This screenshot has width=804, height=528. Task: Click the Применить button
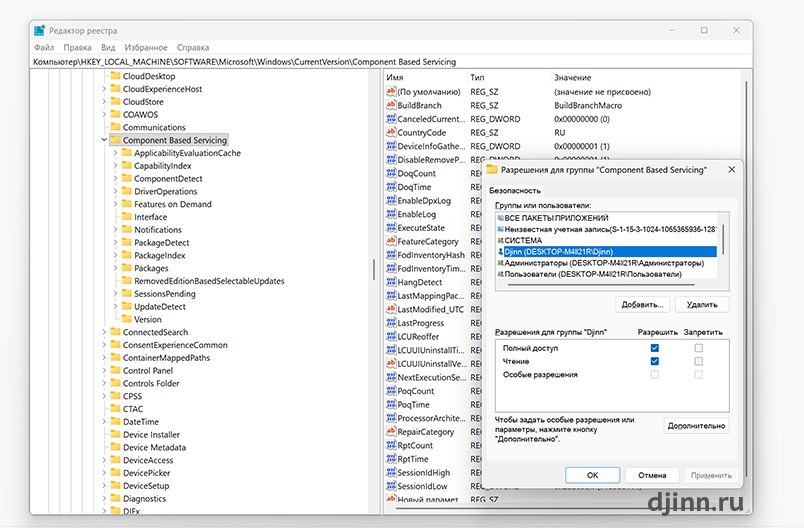point(711,475)
